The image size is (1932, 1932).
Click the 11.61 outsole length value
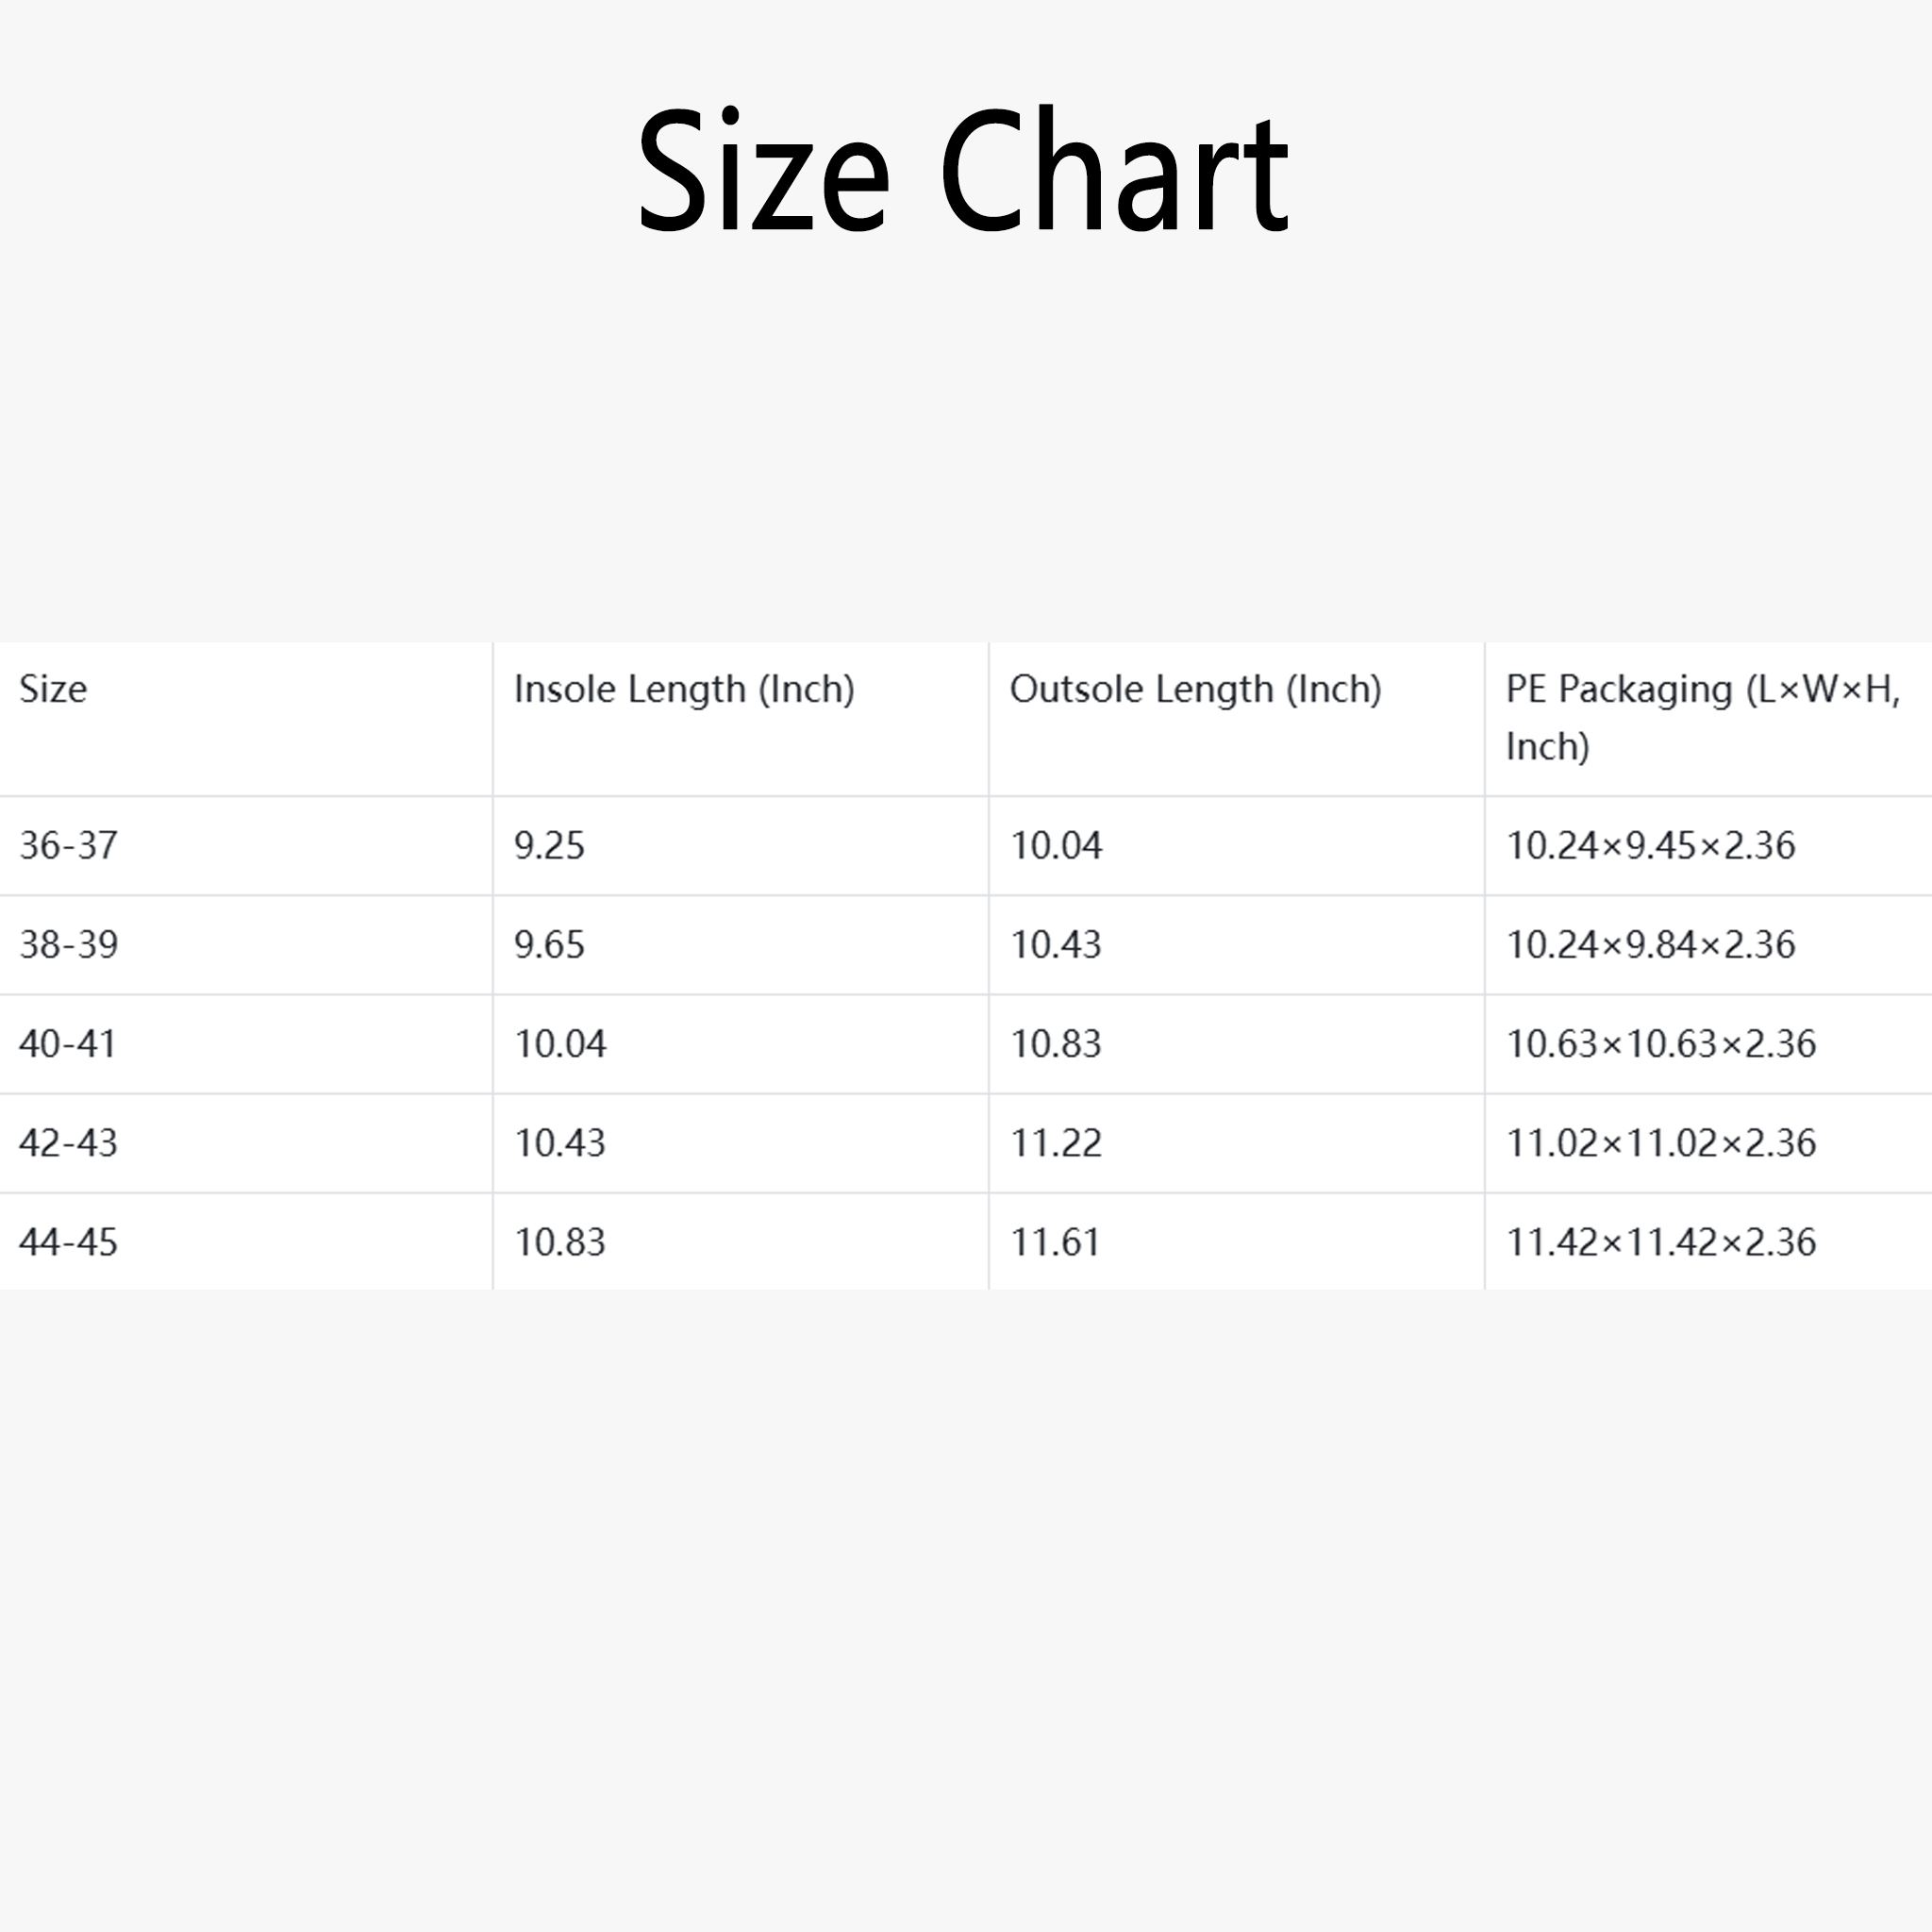click(1055, 1242)
